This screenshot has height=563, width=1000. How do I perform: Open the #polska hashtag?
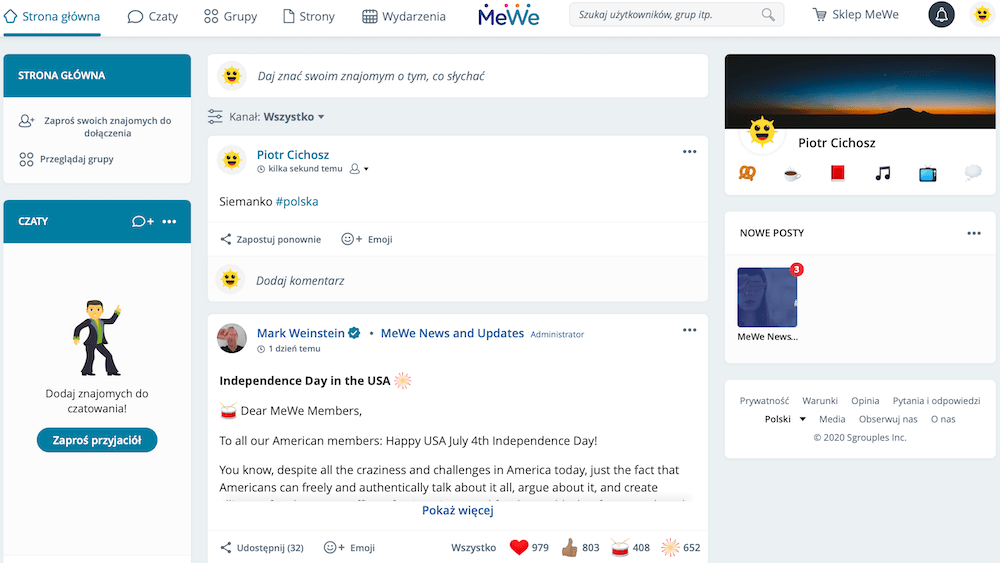297,201
